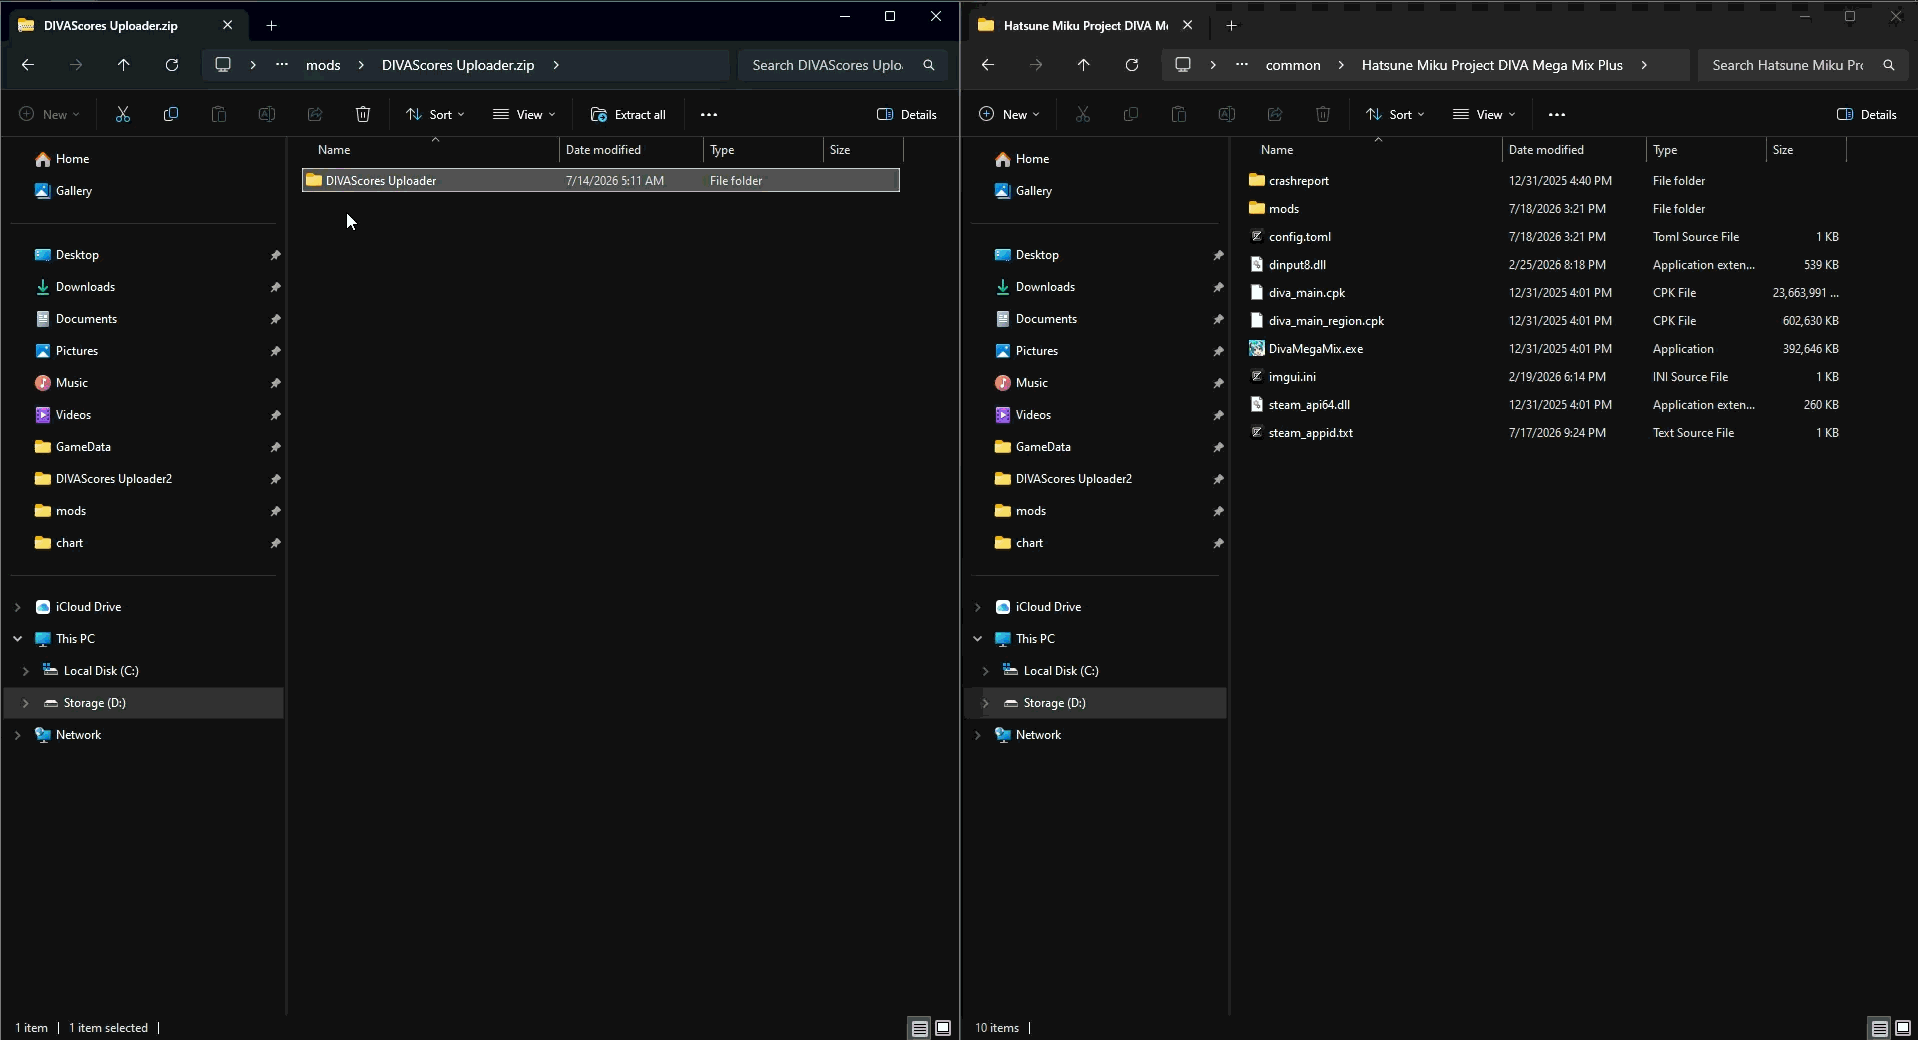Image resolution: width=1918 pixels, height=1040 pixels.
Task: Add new tab in right Explorer window
Action: pyautogui.click(x=1231, y=26)
